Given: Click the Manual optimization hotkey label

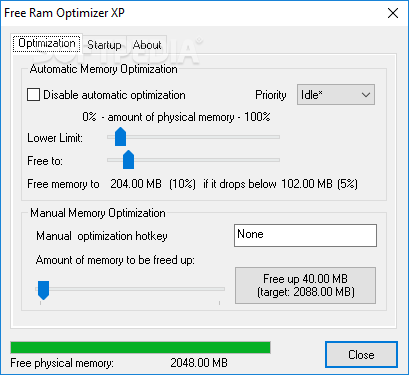Looking at the screenshot, I should [x=102, y=236].
